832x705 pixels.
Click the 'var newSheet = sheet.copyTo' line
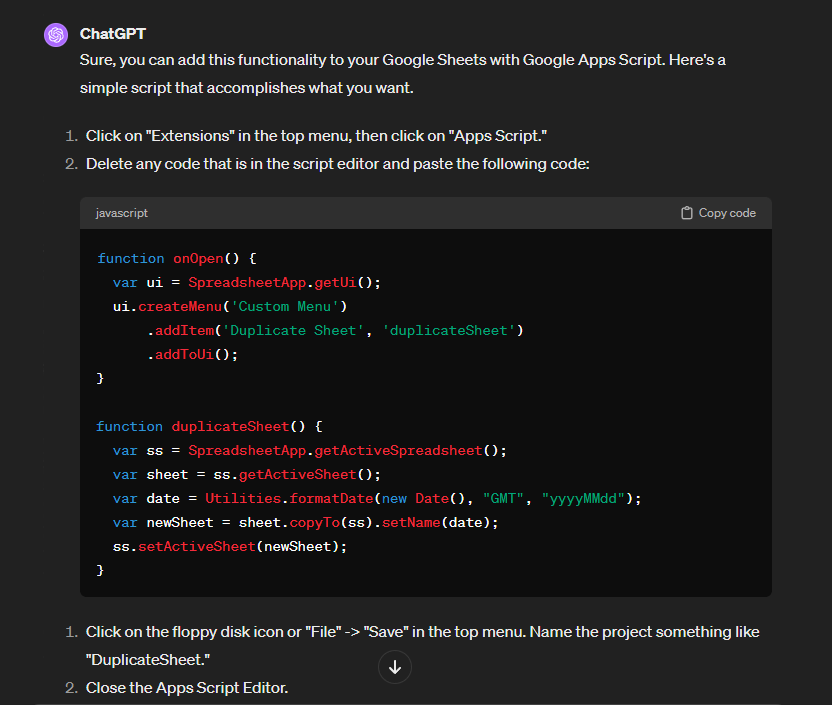(306, 523)
